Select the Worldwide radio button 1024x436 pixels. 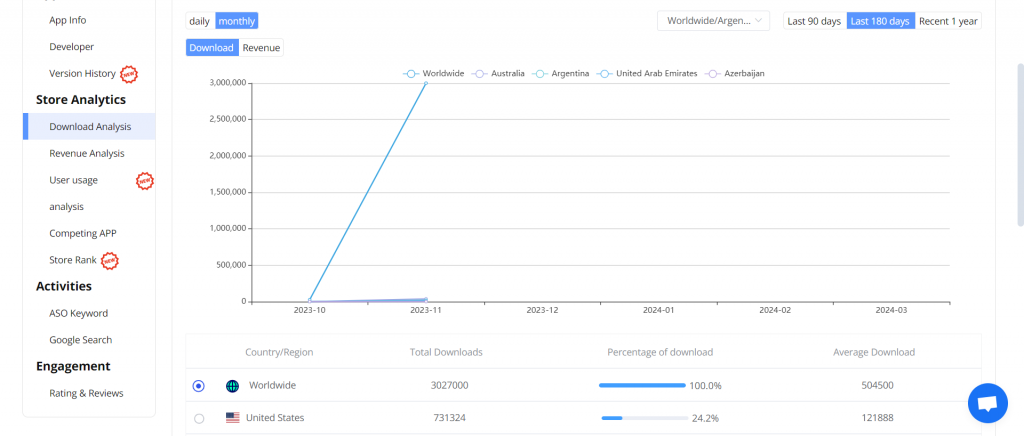click(x=199, y=386)
